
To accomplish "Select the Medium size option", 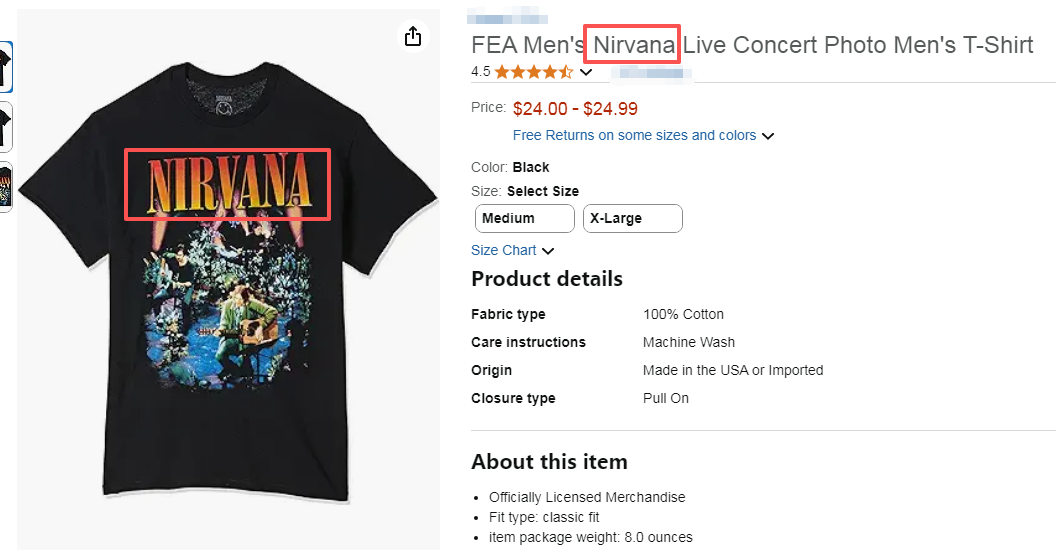I will 524,218.
